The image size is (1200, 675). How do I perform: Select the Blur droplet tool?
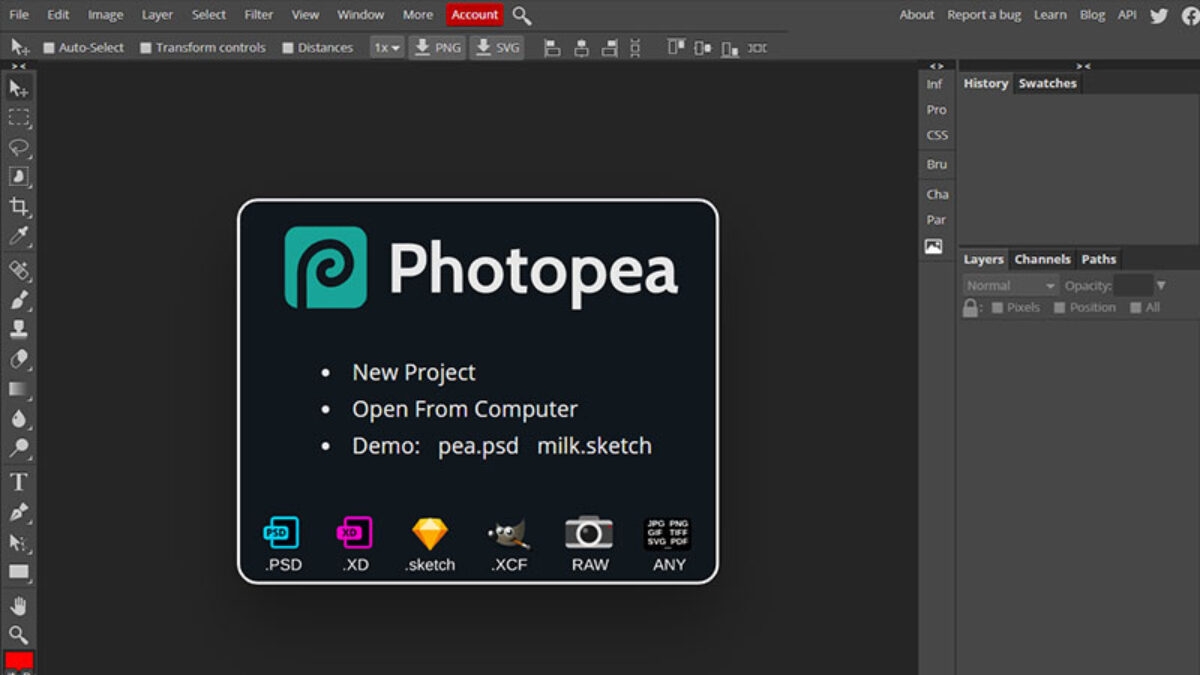coord(18,419)
